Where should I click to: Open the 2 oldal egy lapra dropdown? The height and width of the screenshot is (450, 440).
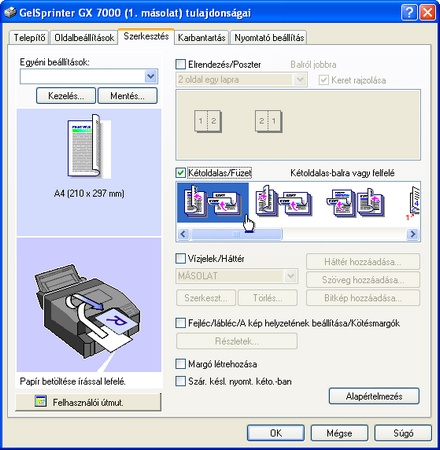click(x=300, y=80)
